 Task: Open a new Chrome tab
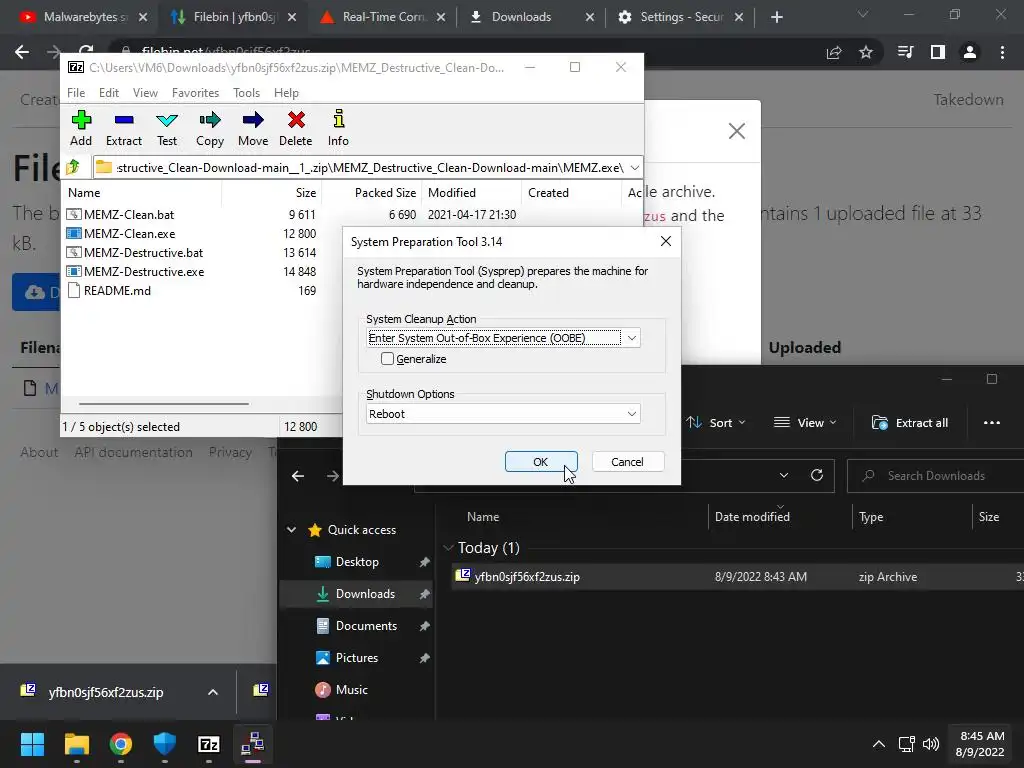point(776,17)
